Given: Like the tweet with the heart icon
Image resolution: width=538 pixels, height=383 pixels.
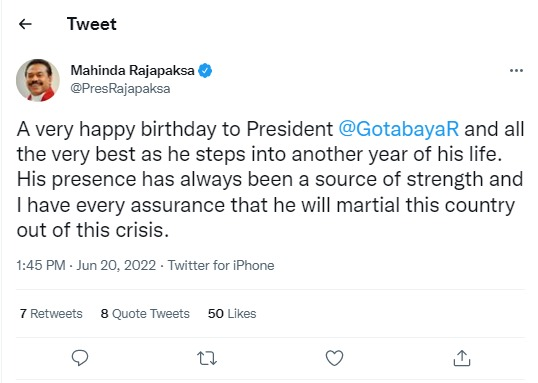Looking at the screenshot, I should coord(334,358).
